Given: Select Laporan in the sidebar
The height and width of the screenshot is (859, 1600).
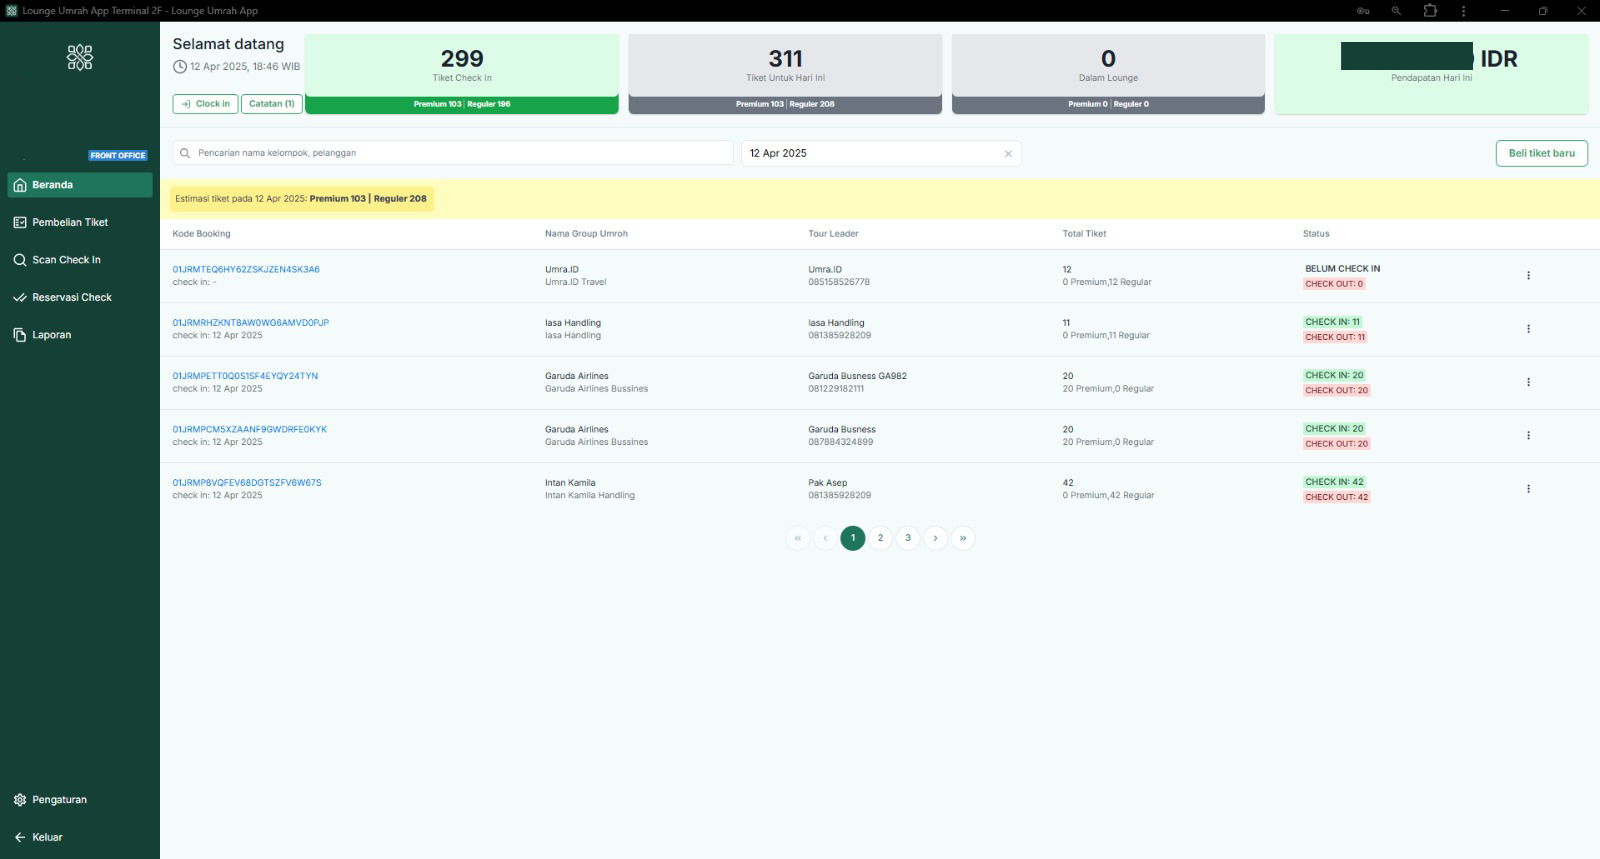Looking at the screenshot, I should pyautogui.click(x=51, y=335).
